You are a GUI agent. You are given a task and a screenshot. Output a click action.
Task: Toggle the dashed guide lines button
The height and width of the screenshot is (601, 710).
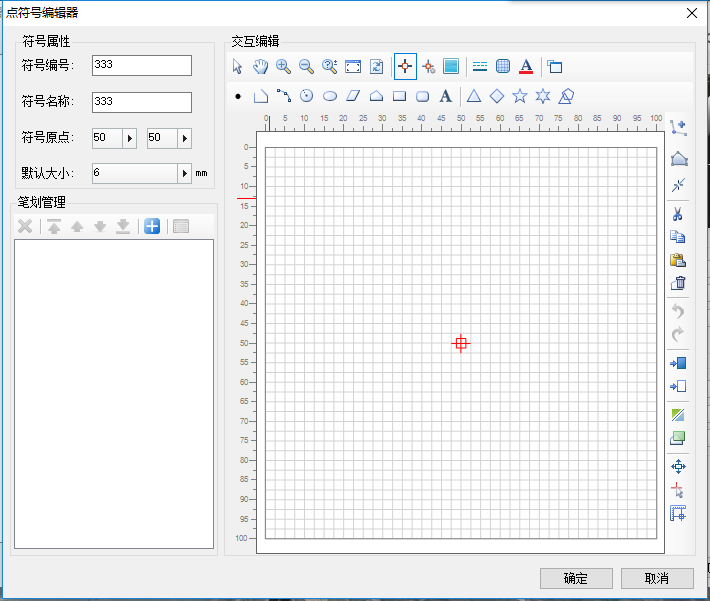(x=480, y=67)
